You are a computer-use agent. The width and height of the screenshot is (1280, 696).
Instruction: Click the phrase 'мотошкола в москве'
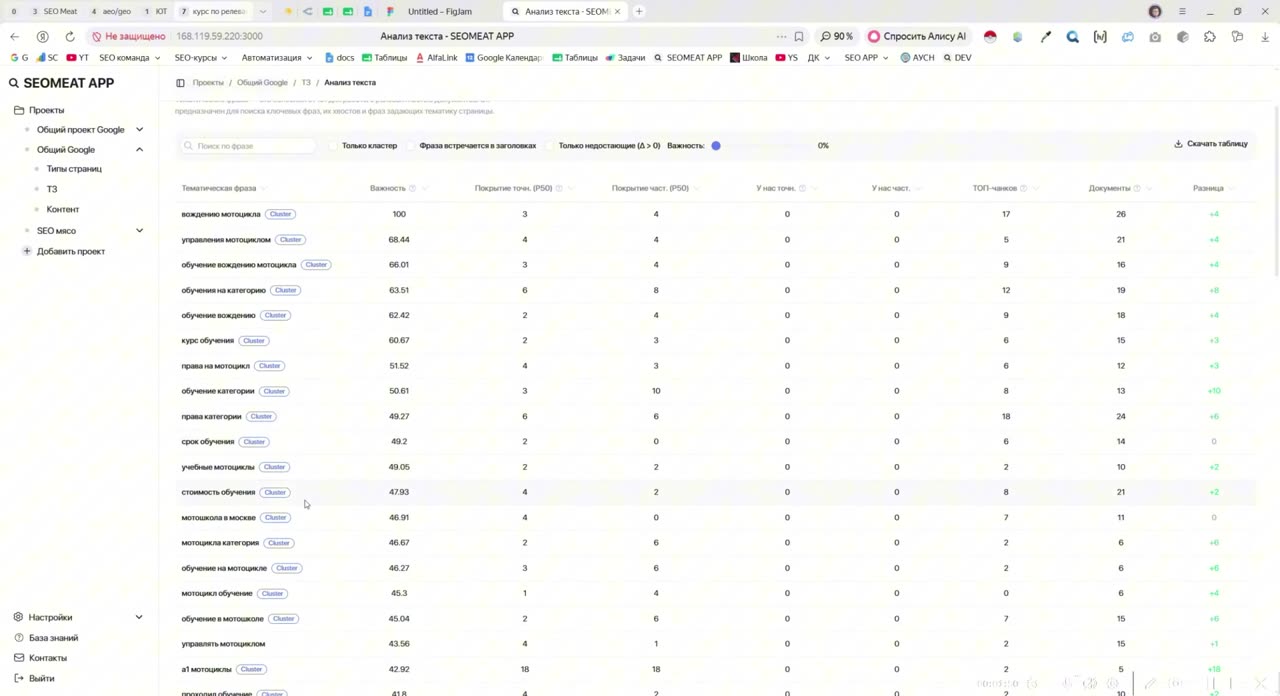click(x=218, y=518)
